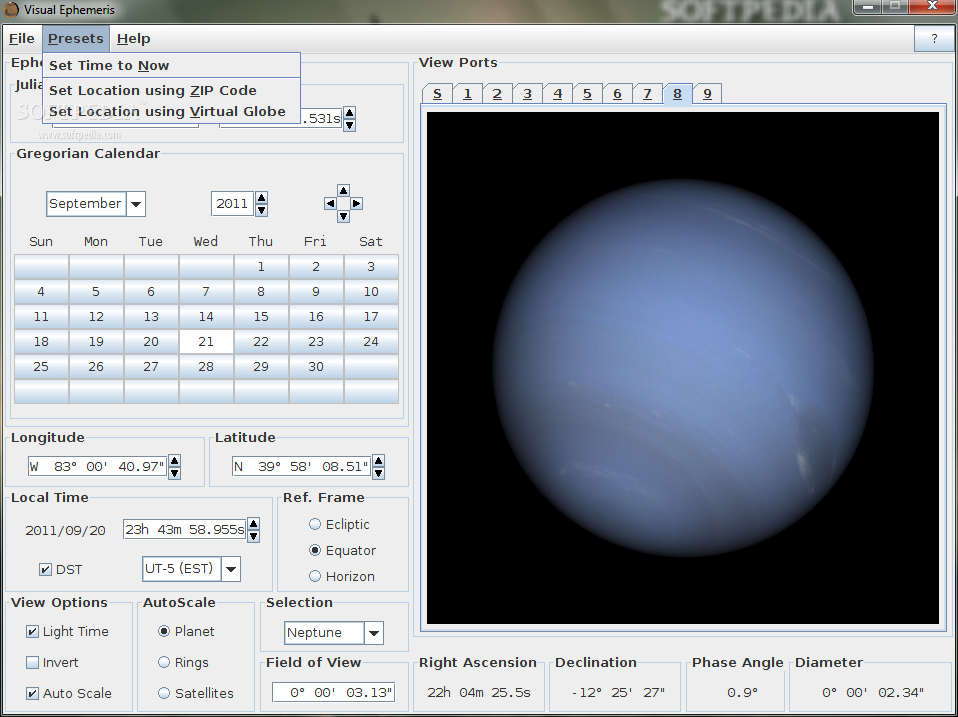The height and width of the screenshot is (717, 958).
Task: Decrease Julian time seconds spinner down
Action: (x=349, y=125)
